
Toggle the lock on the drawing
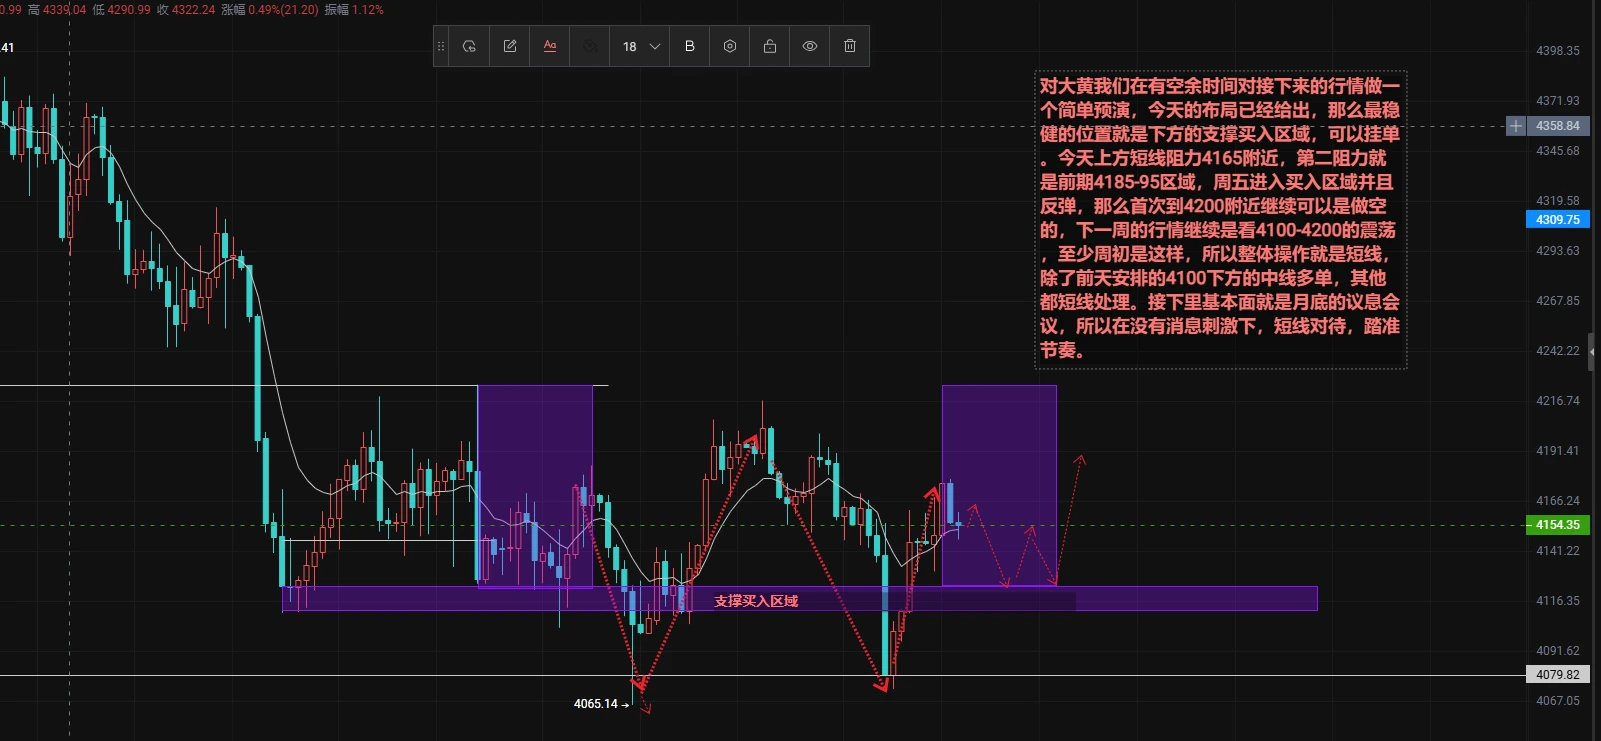[x=770, y=46]
